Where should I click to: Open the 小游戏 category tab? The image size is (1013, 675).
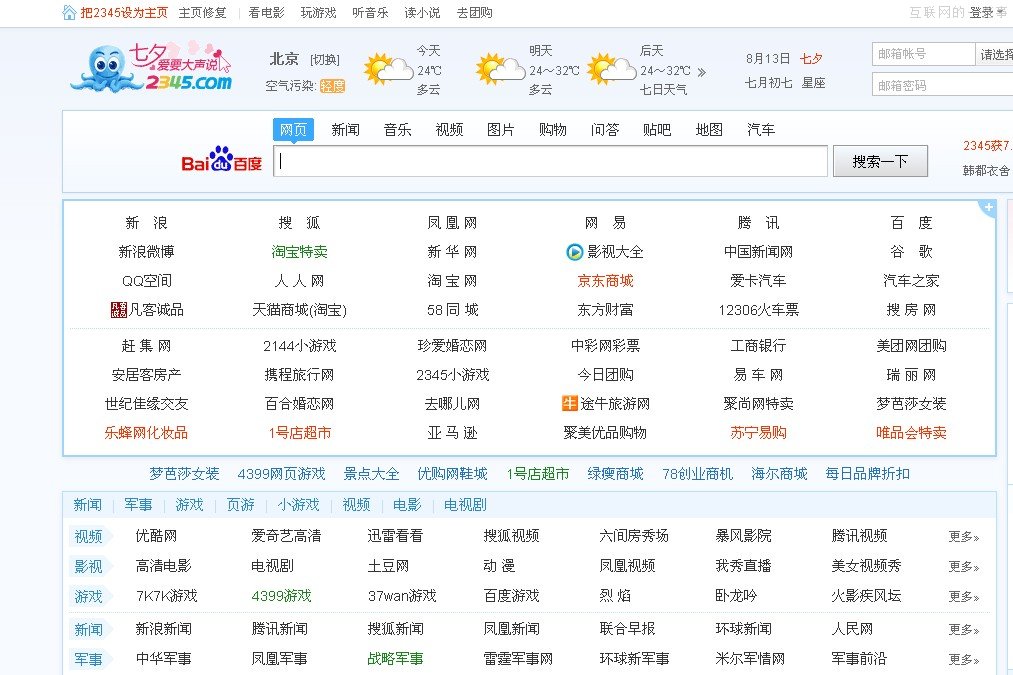[298, 505]
